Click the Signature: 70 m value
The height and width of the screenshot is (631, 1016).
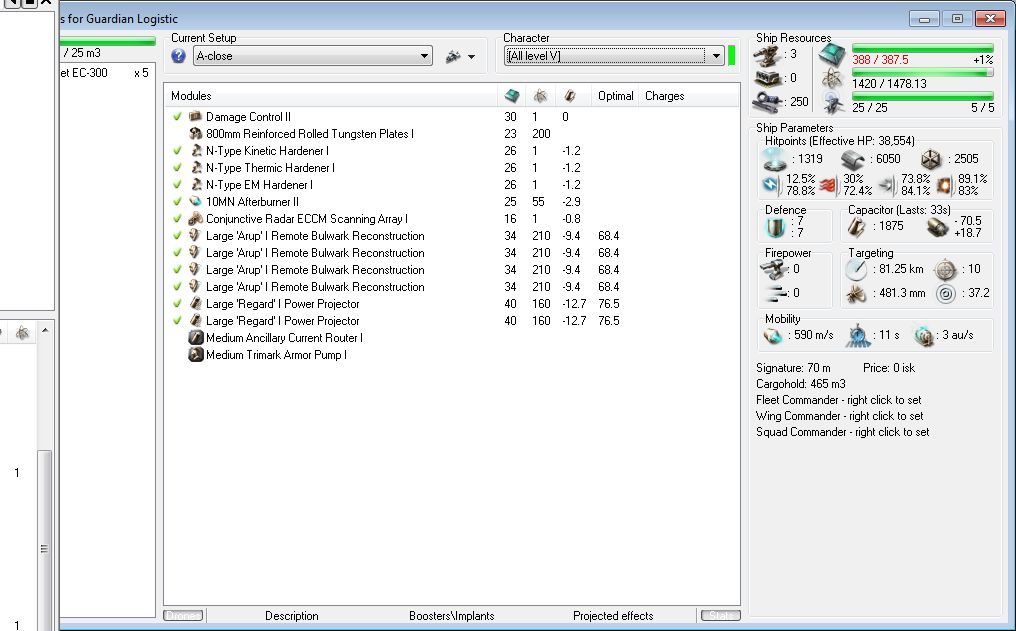[x=793, y=368]
